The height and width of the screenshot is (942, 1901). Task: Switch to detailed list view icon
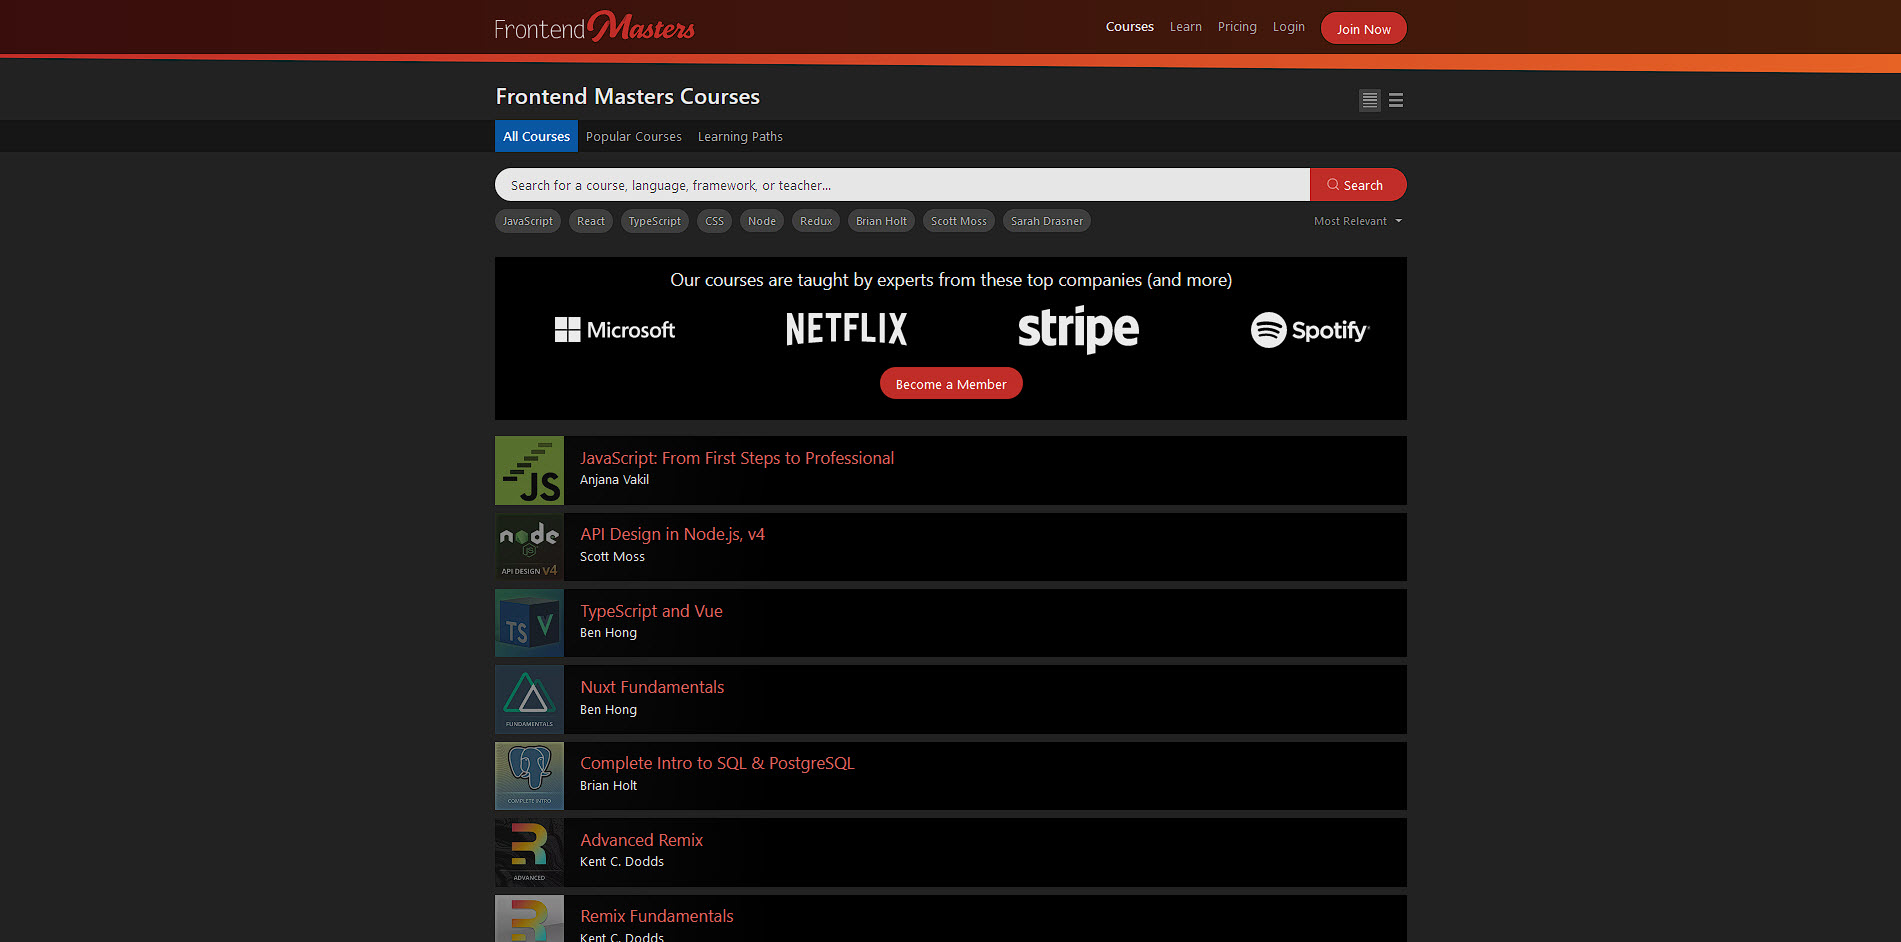1370,100
